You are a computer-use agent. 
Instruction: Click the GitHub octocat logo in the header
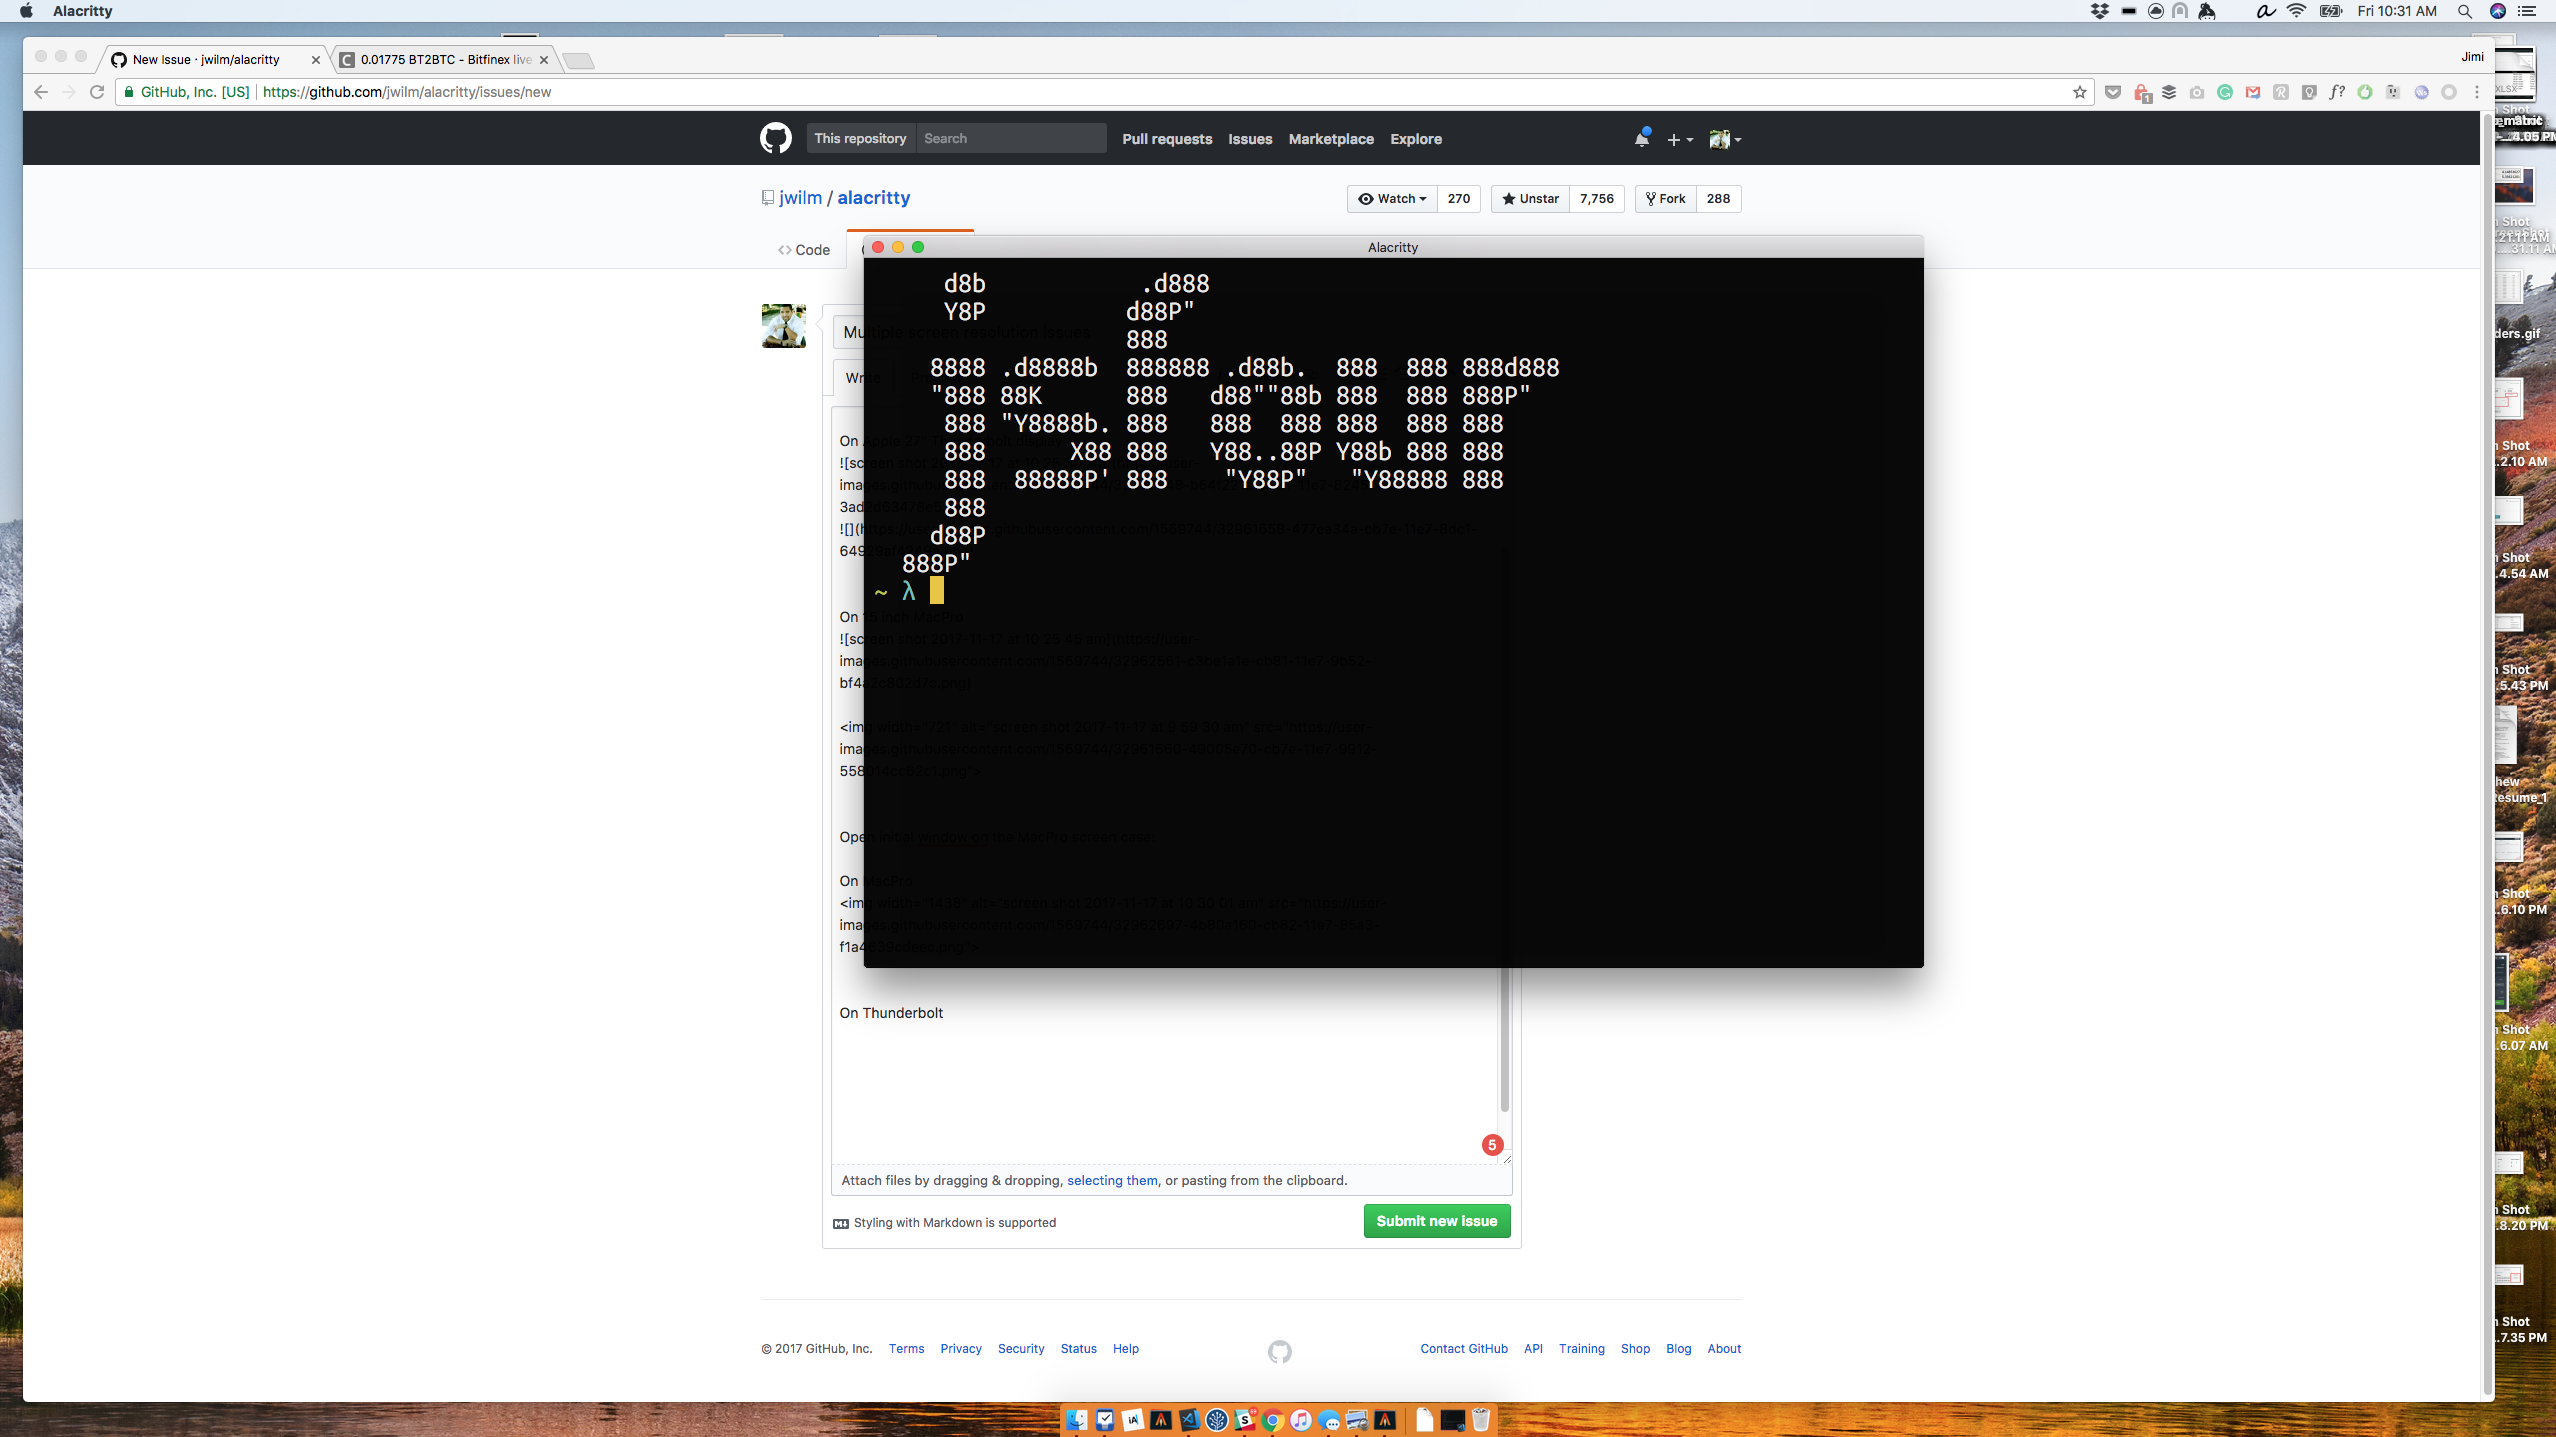775,138
